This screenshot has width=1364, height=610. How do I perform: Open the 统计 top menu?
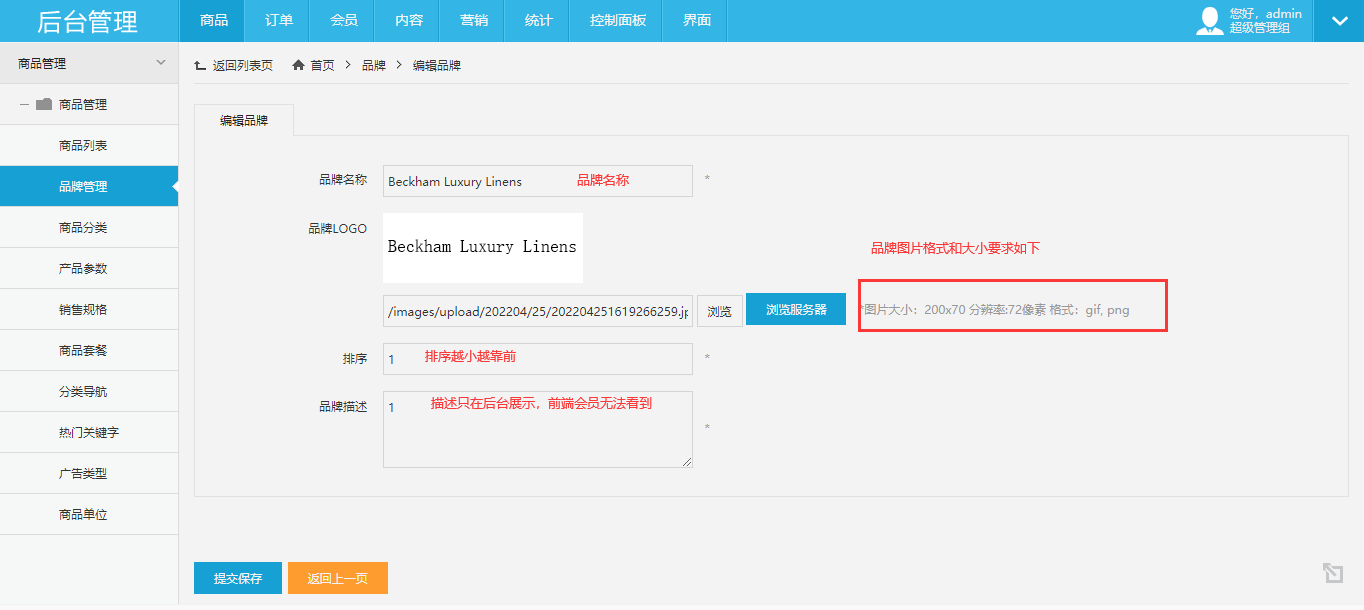pos(538,21)
